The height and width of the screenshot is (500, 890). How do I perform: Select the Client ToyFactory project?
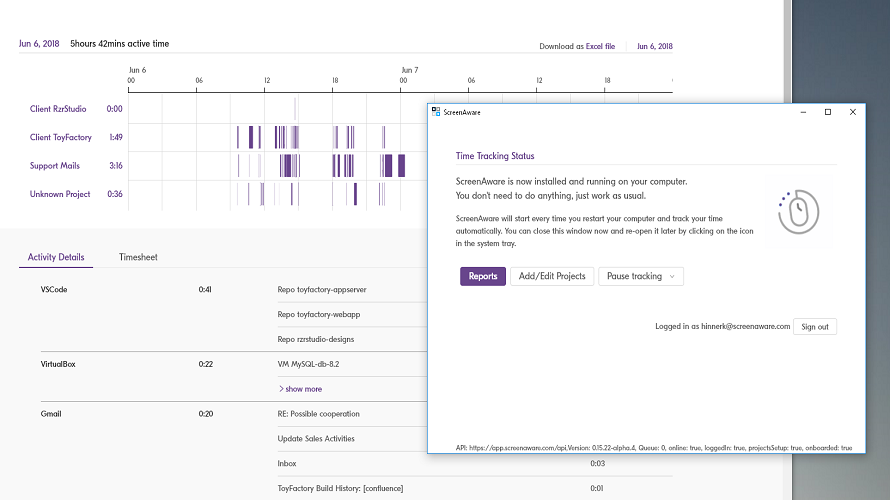[61, 137]
